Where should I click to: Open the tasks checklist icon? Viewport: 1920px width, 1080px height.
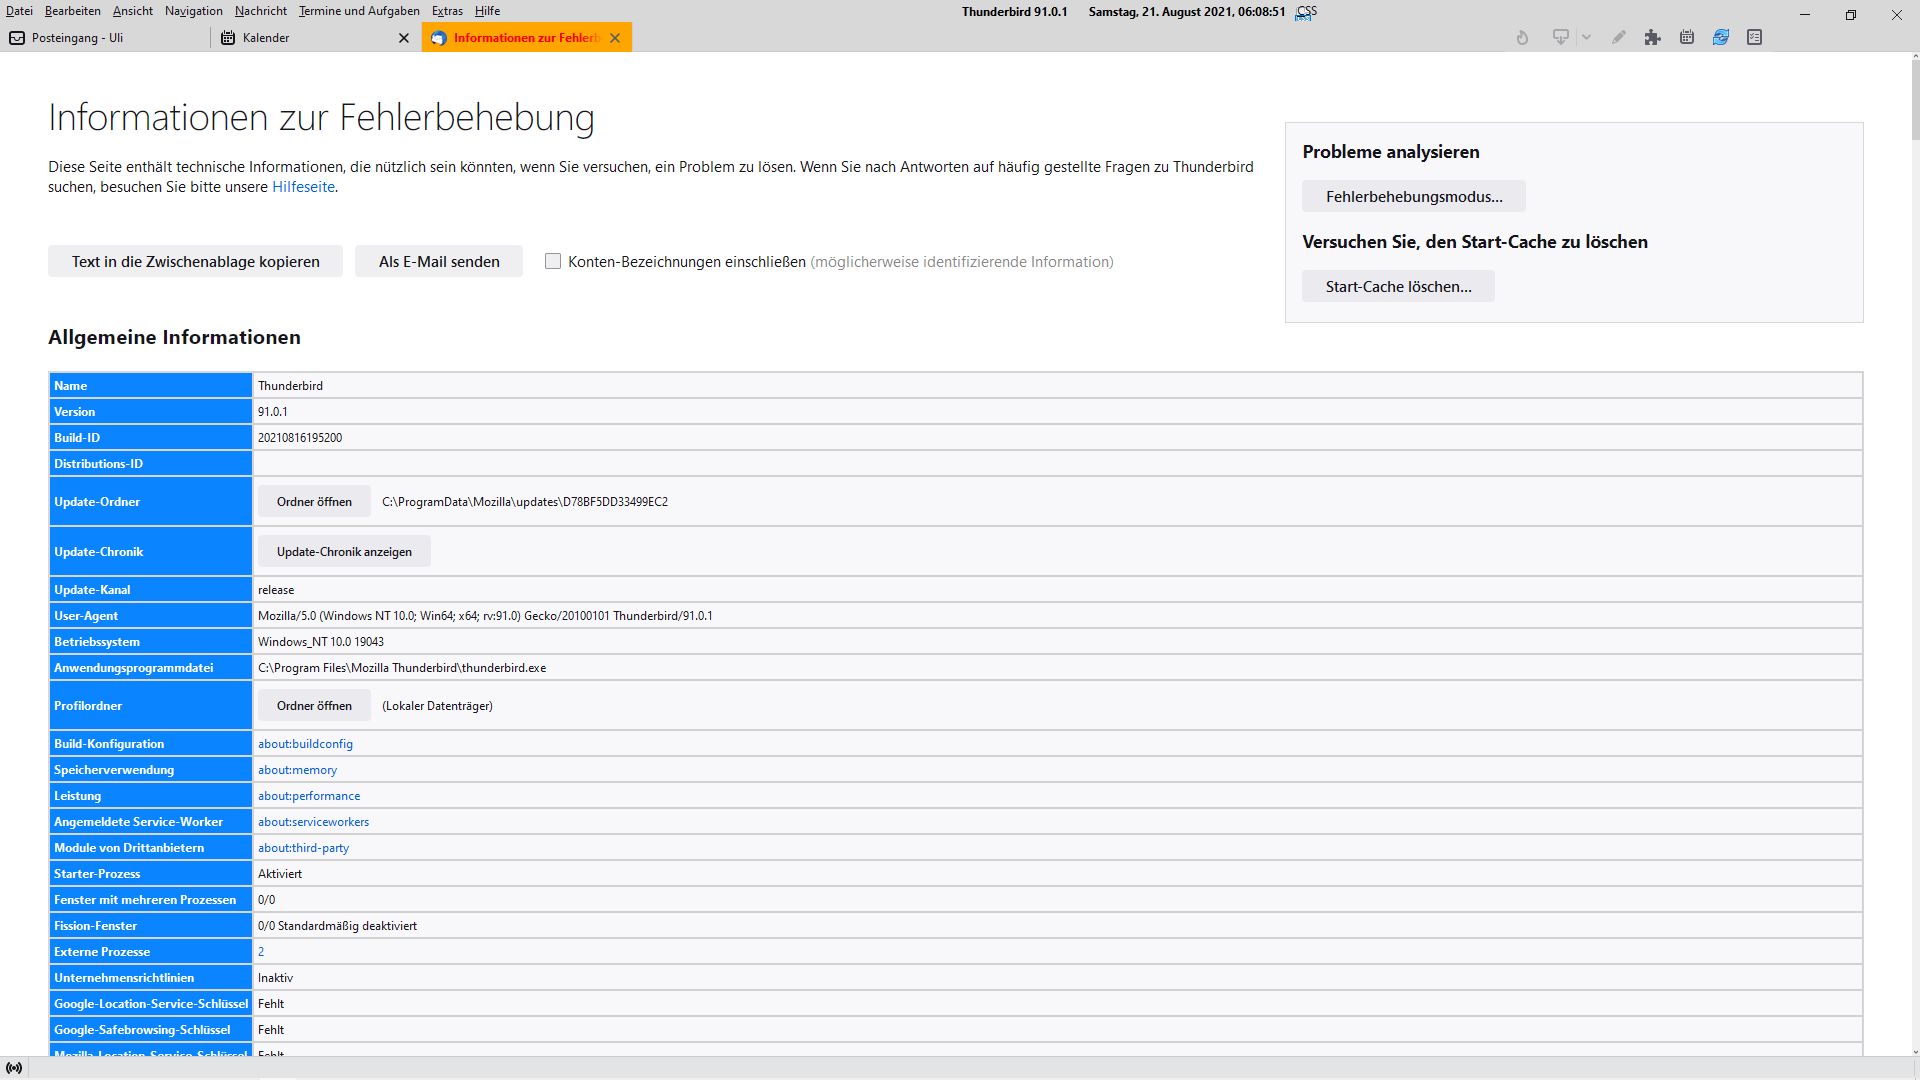pos(1754,38)
